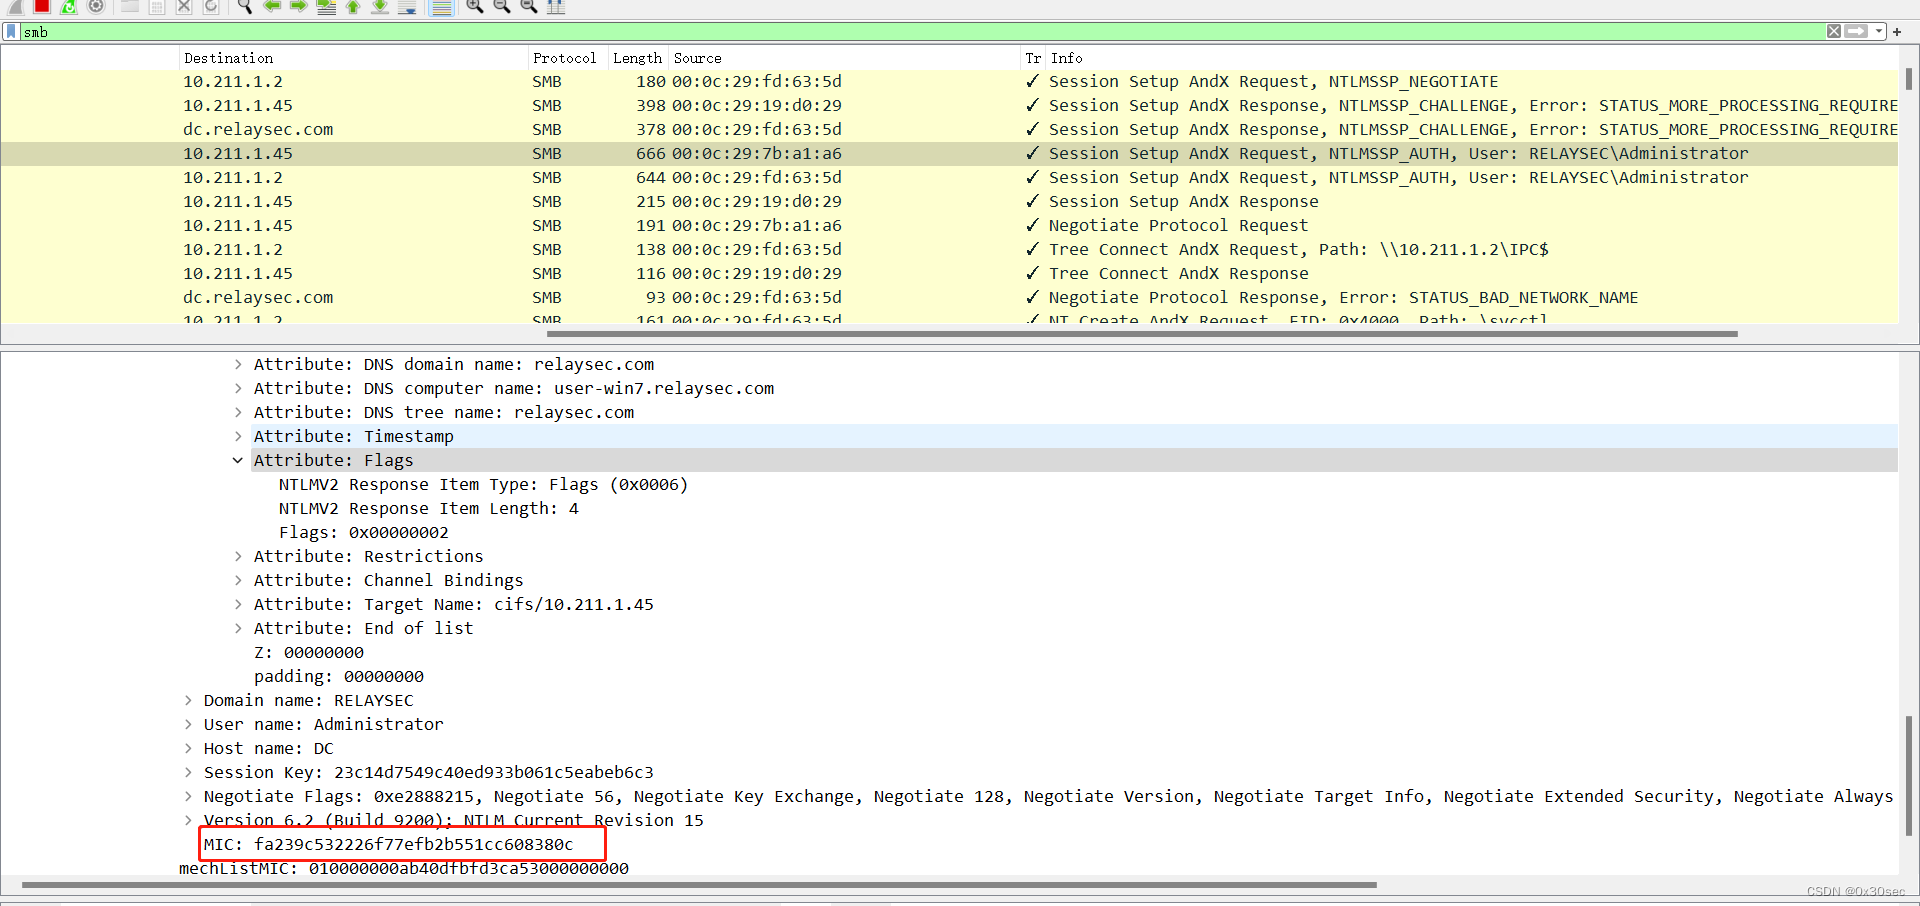
Task: Click packet details vertical scrollbar
Action: coord(1909,775)
